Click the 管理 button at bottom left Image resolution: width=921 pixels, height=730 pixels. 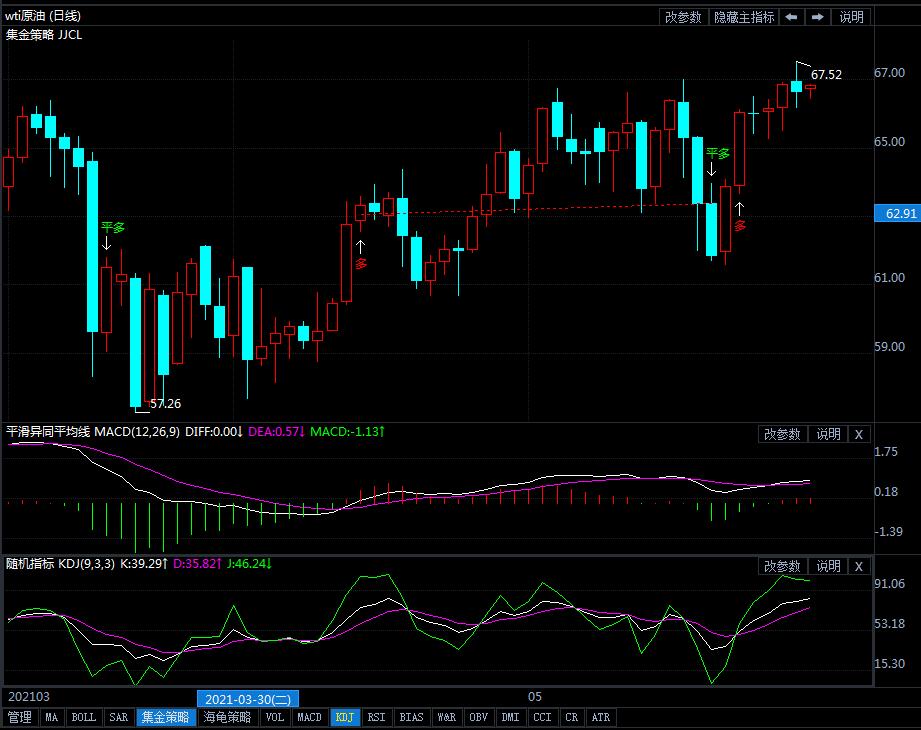click(x=19, y=717)
